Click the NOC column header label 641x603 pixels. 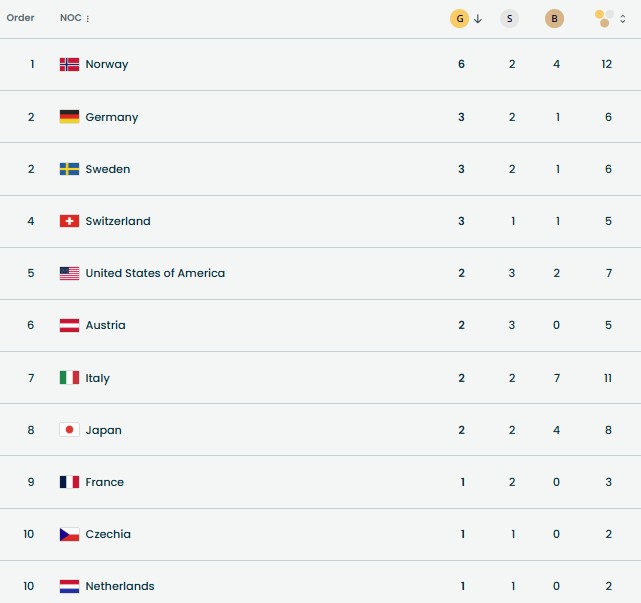70,18
